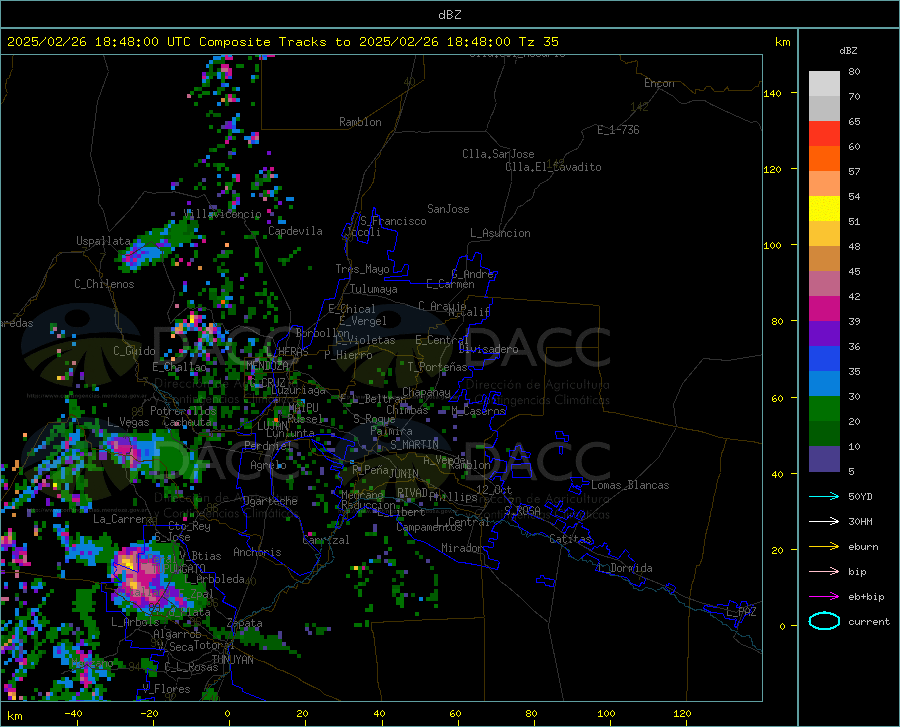Click the 'V_Flores' map label
Viewport: 900px width, 727px height.
166,689
